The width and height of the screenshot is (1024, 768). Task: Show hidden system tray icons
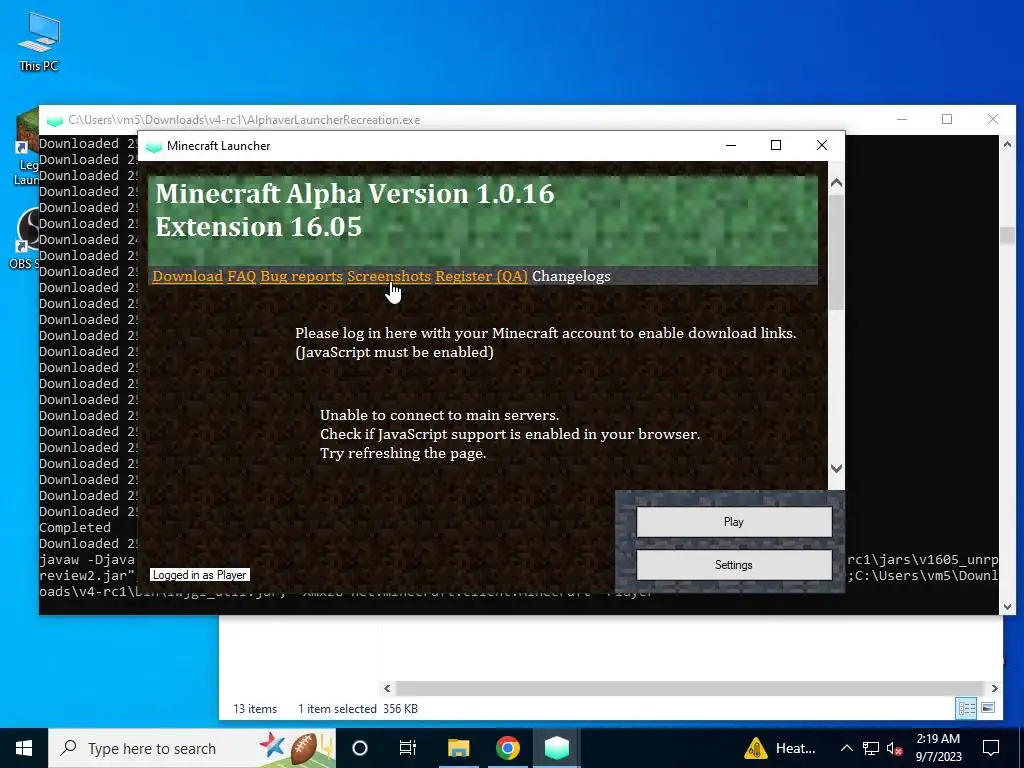click(x=846, y=748)
